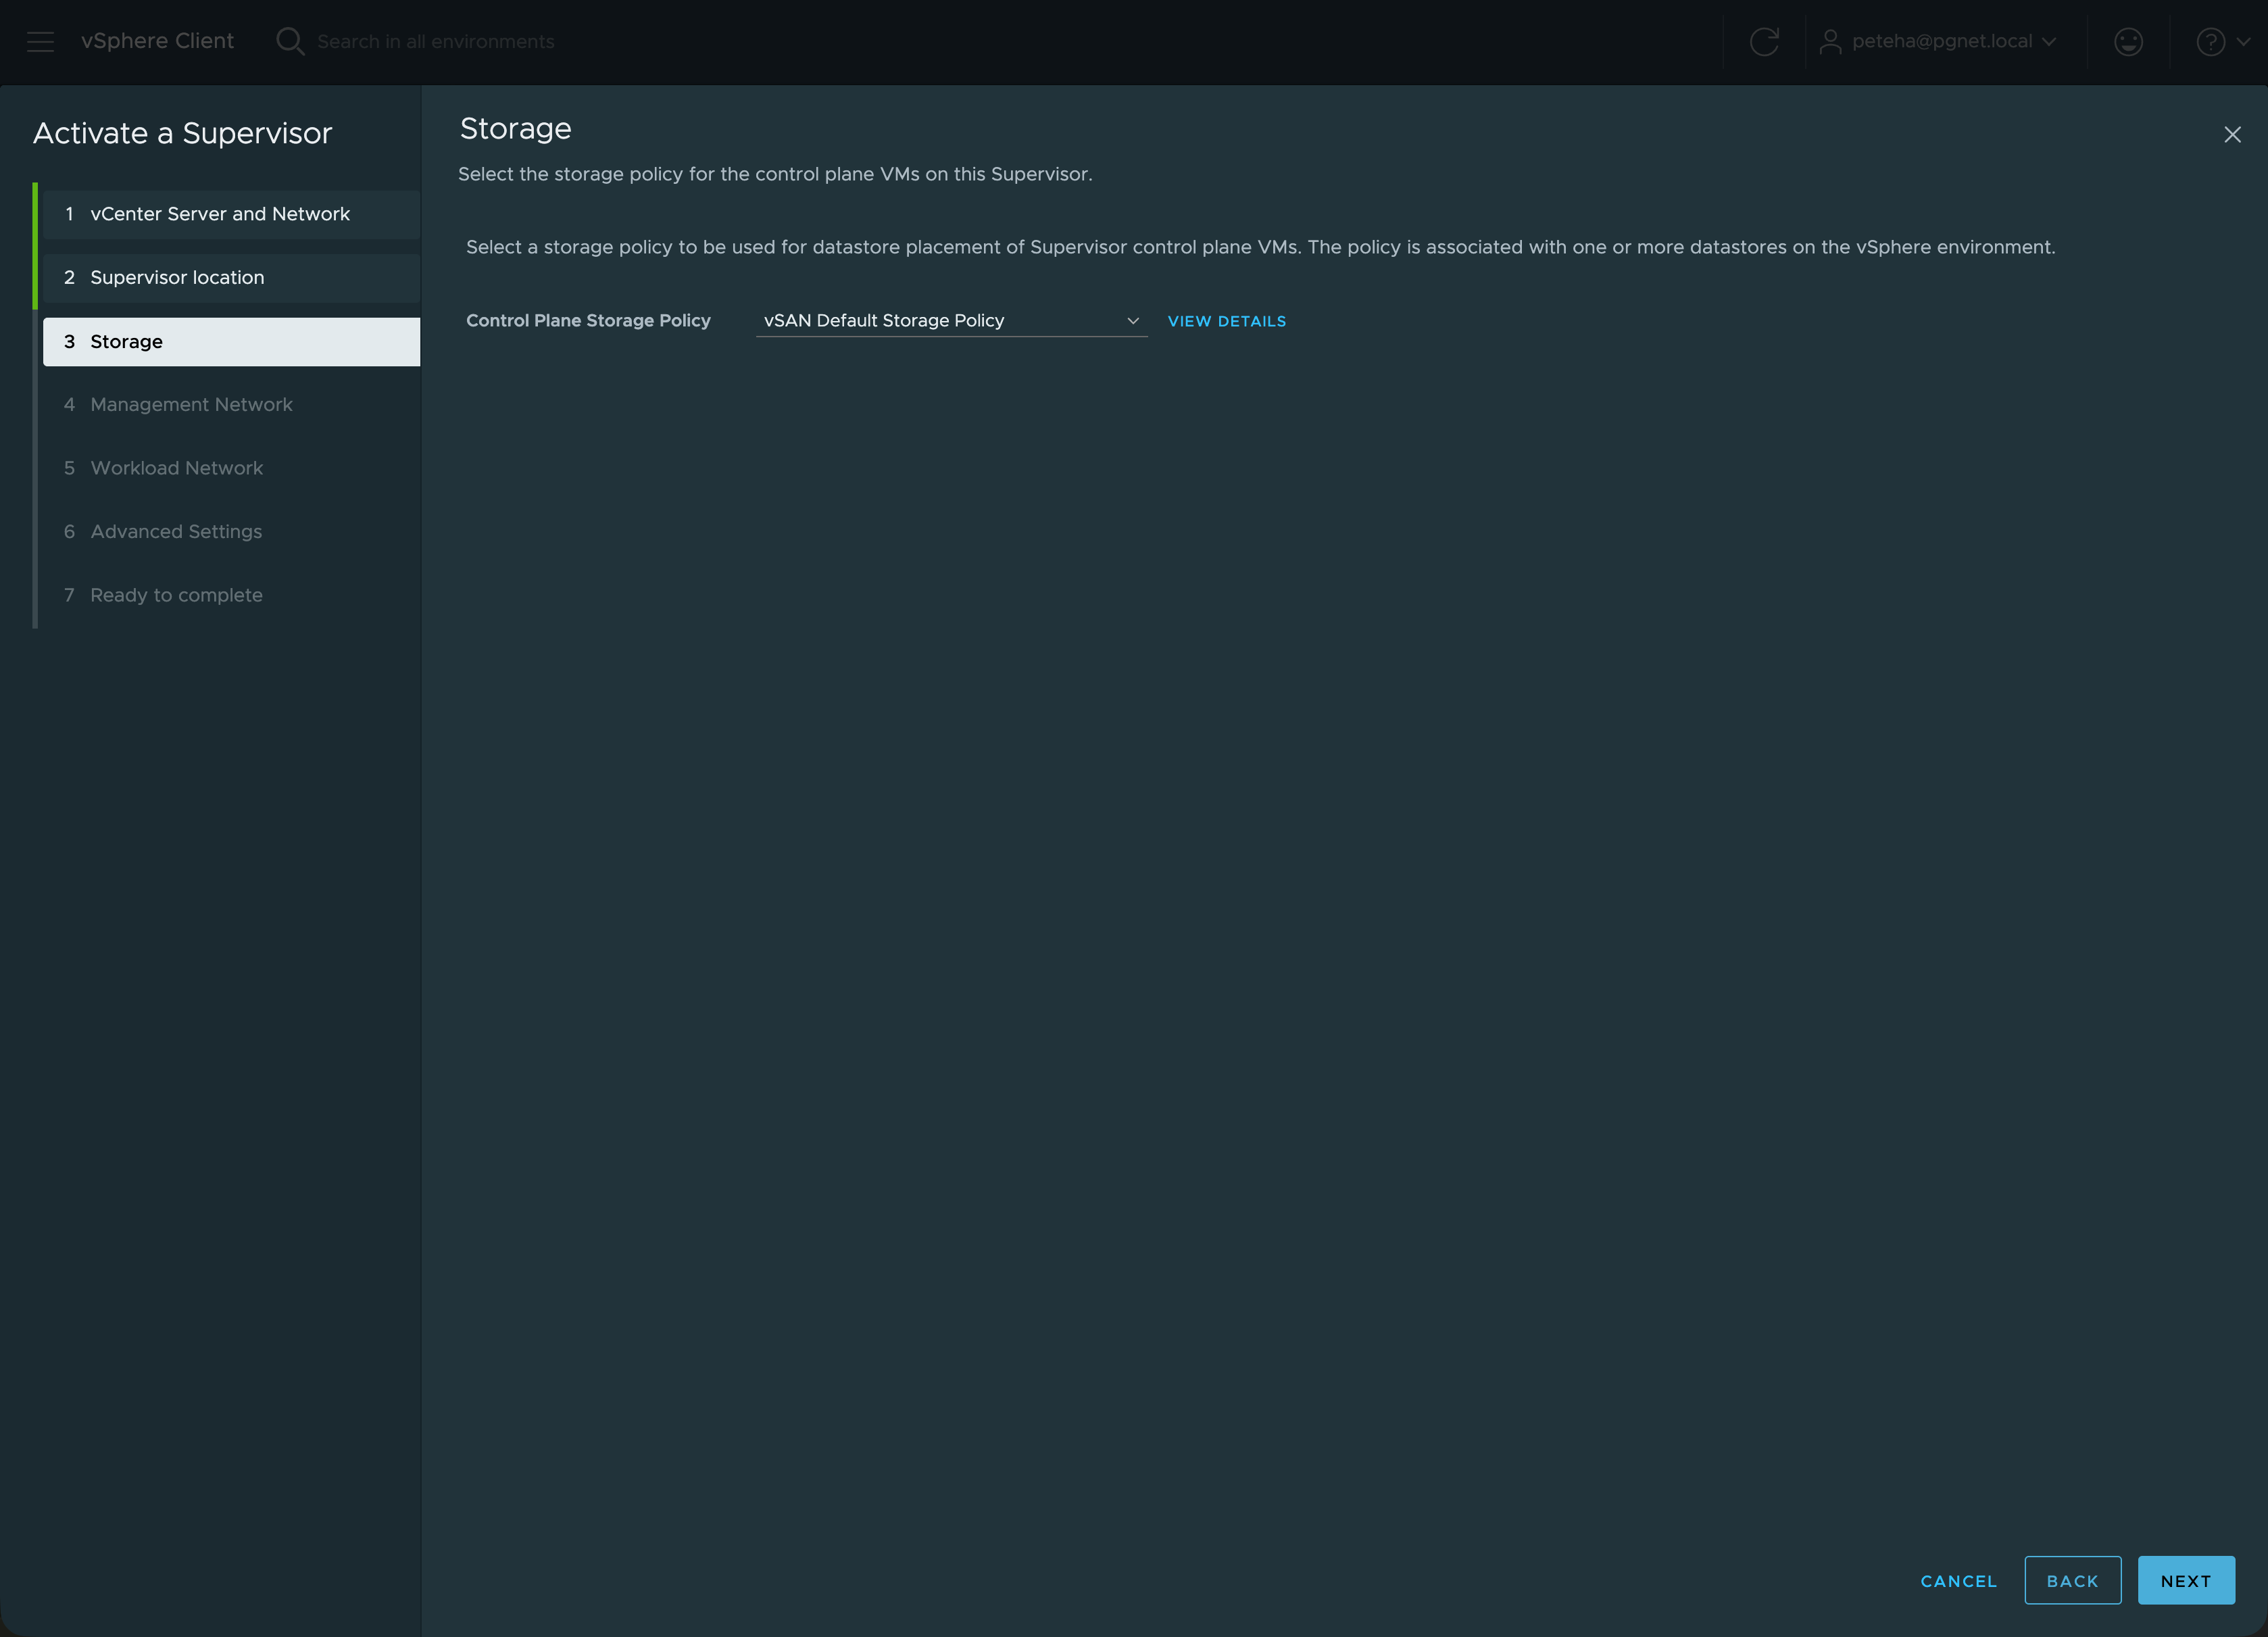
Task: Select step 6 Advanced Settings
Action: 231,531
